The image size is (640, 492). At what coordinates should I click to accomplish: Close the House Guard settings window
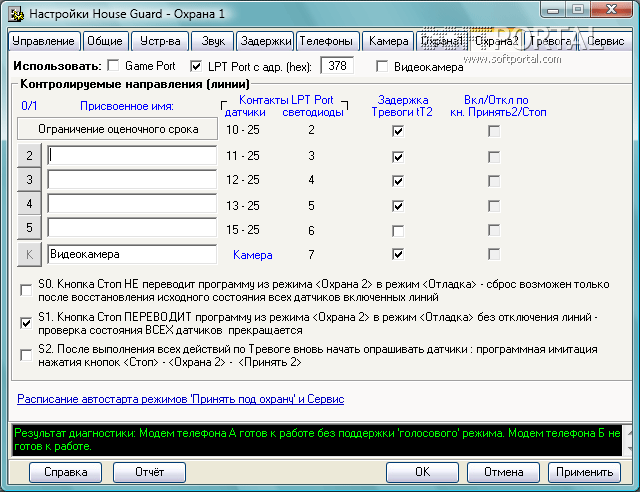[x=611, y=10]
